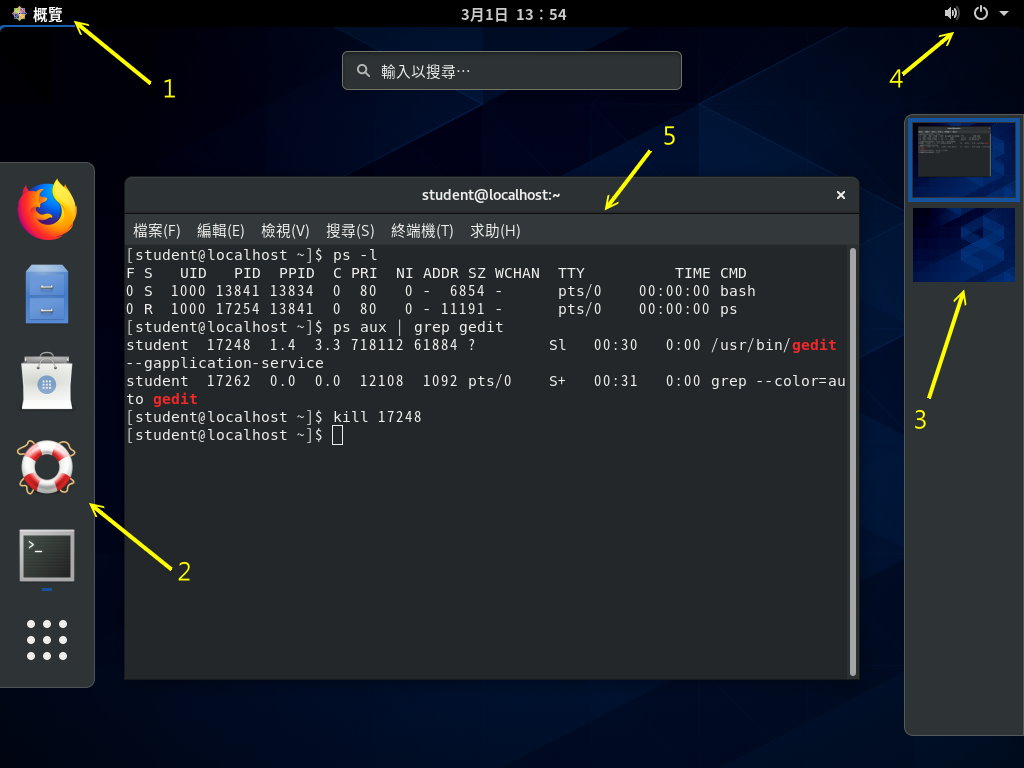Click the power icon in top bar
This screenshot has width=1024, height=768.
point(981,13)
